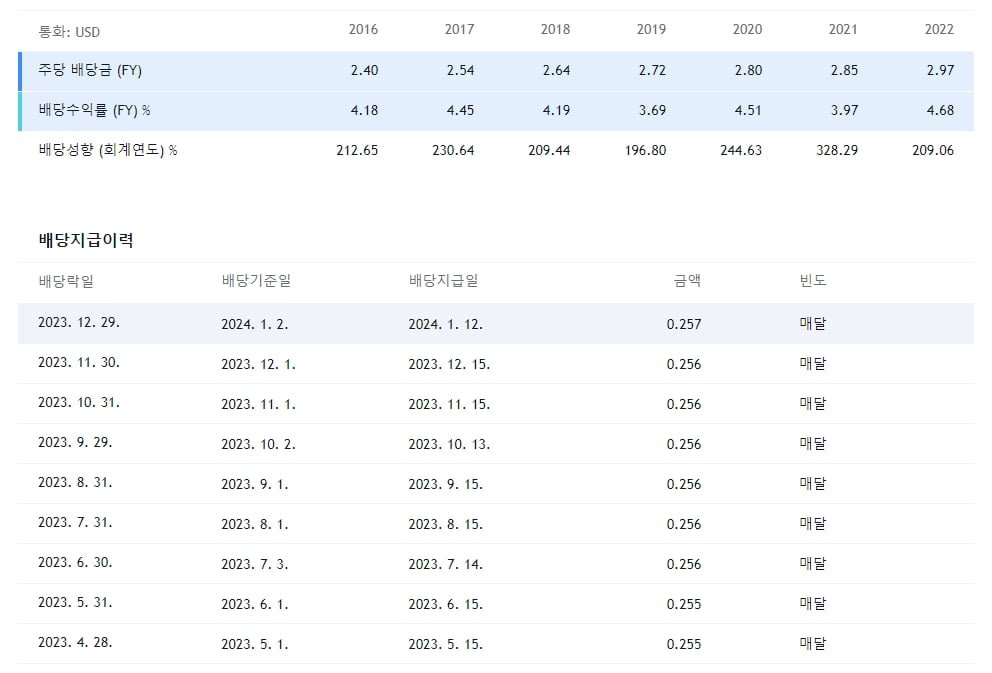Screen dimensions: 992x673
Task: Select ex-dividend date 2023. 5. 31.
Action: (75, 602)
